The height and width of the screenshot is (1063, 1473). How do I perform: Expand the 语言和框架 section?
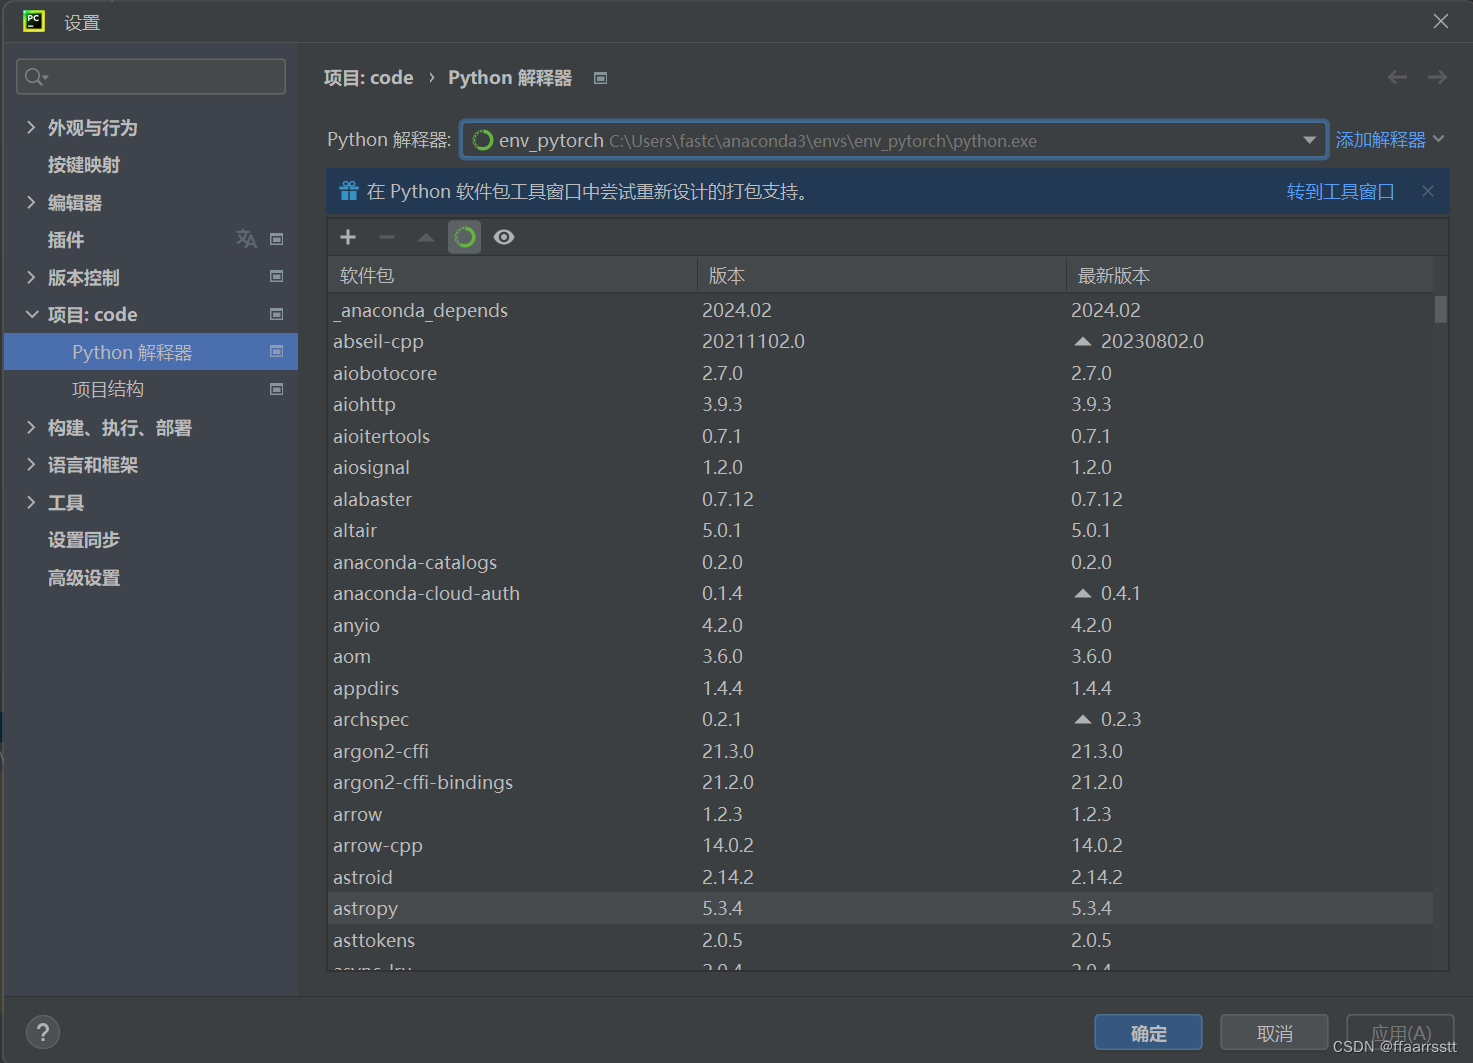click(x=31, y=464)
